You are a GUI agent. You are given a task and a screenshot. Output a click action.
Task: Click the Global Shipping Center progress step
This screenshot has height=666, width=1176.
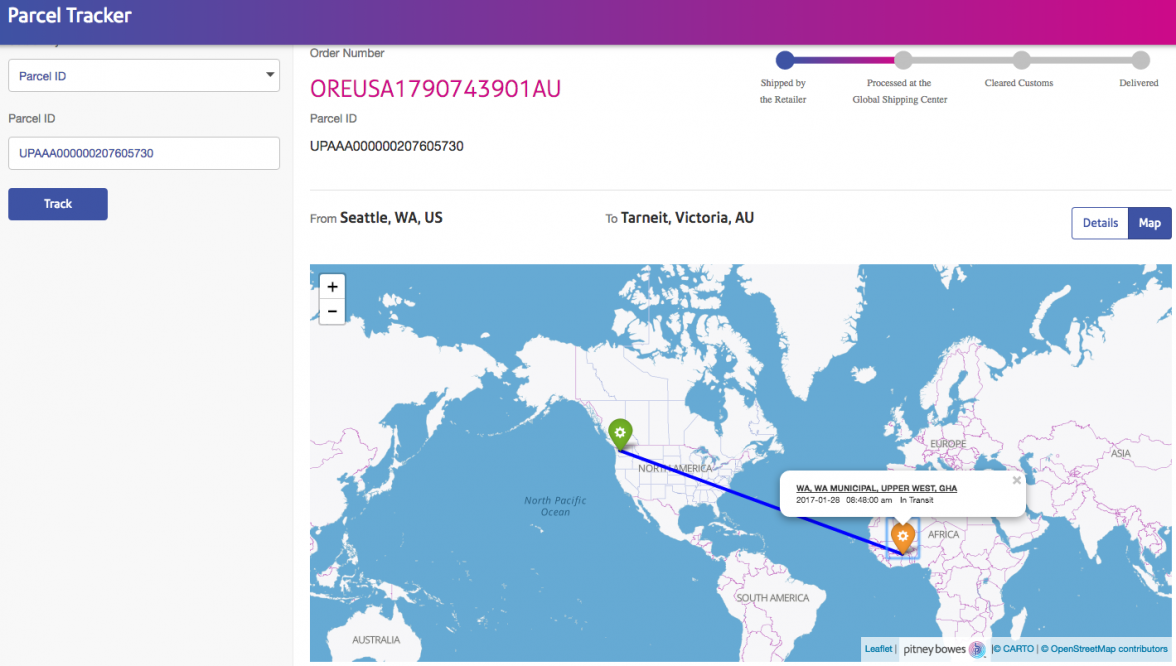902,60
